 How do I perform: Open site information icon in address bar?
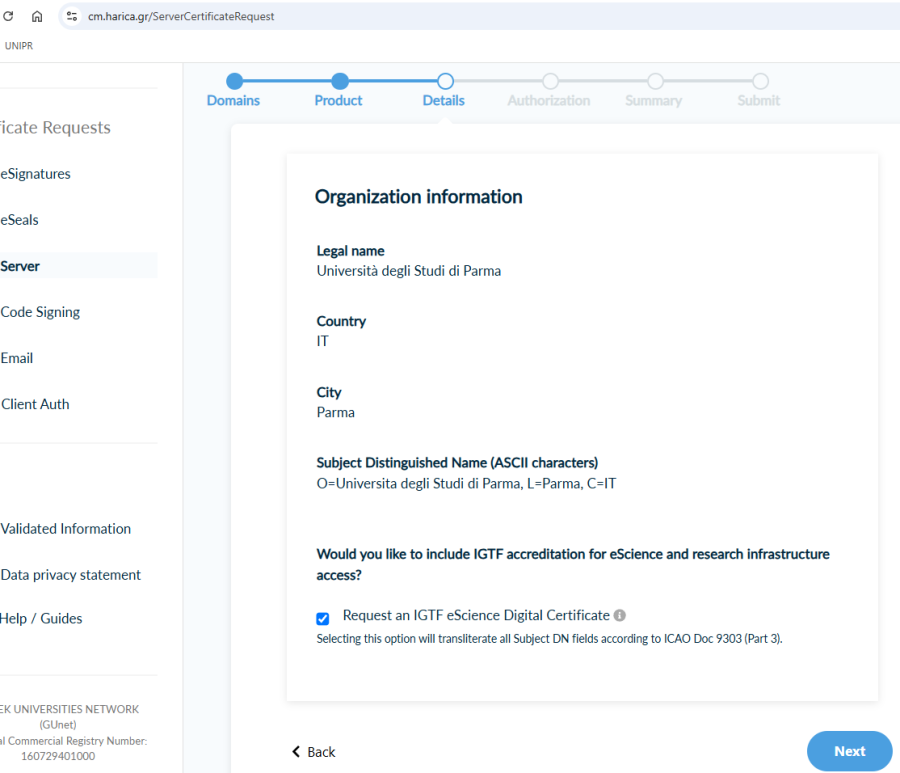71,16
